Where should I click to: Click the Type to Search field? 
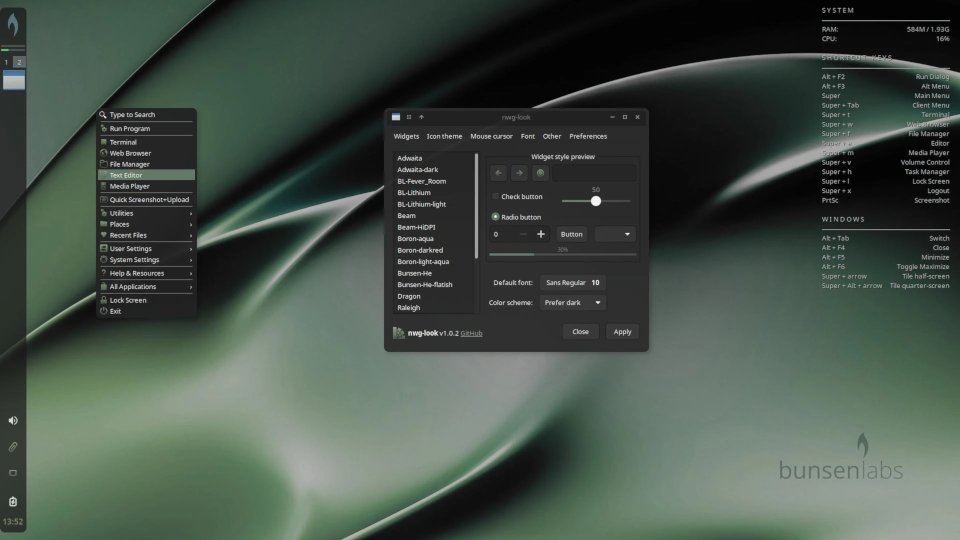coord(146,114)
